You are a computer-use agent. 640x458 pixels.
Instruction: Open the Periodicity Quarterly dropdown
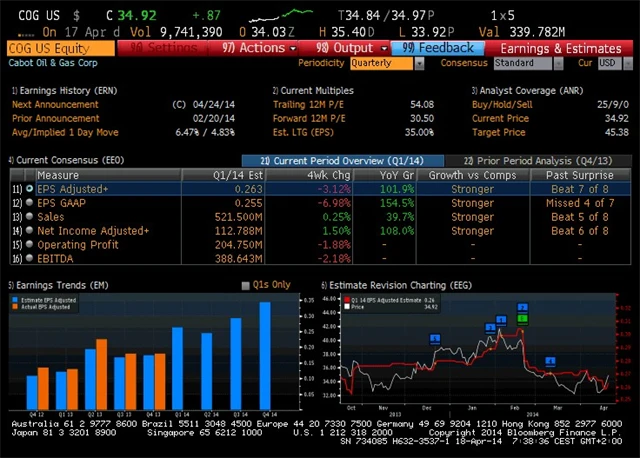pyautogui.click(x=390, y=63)
